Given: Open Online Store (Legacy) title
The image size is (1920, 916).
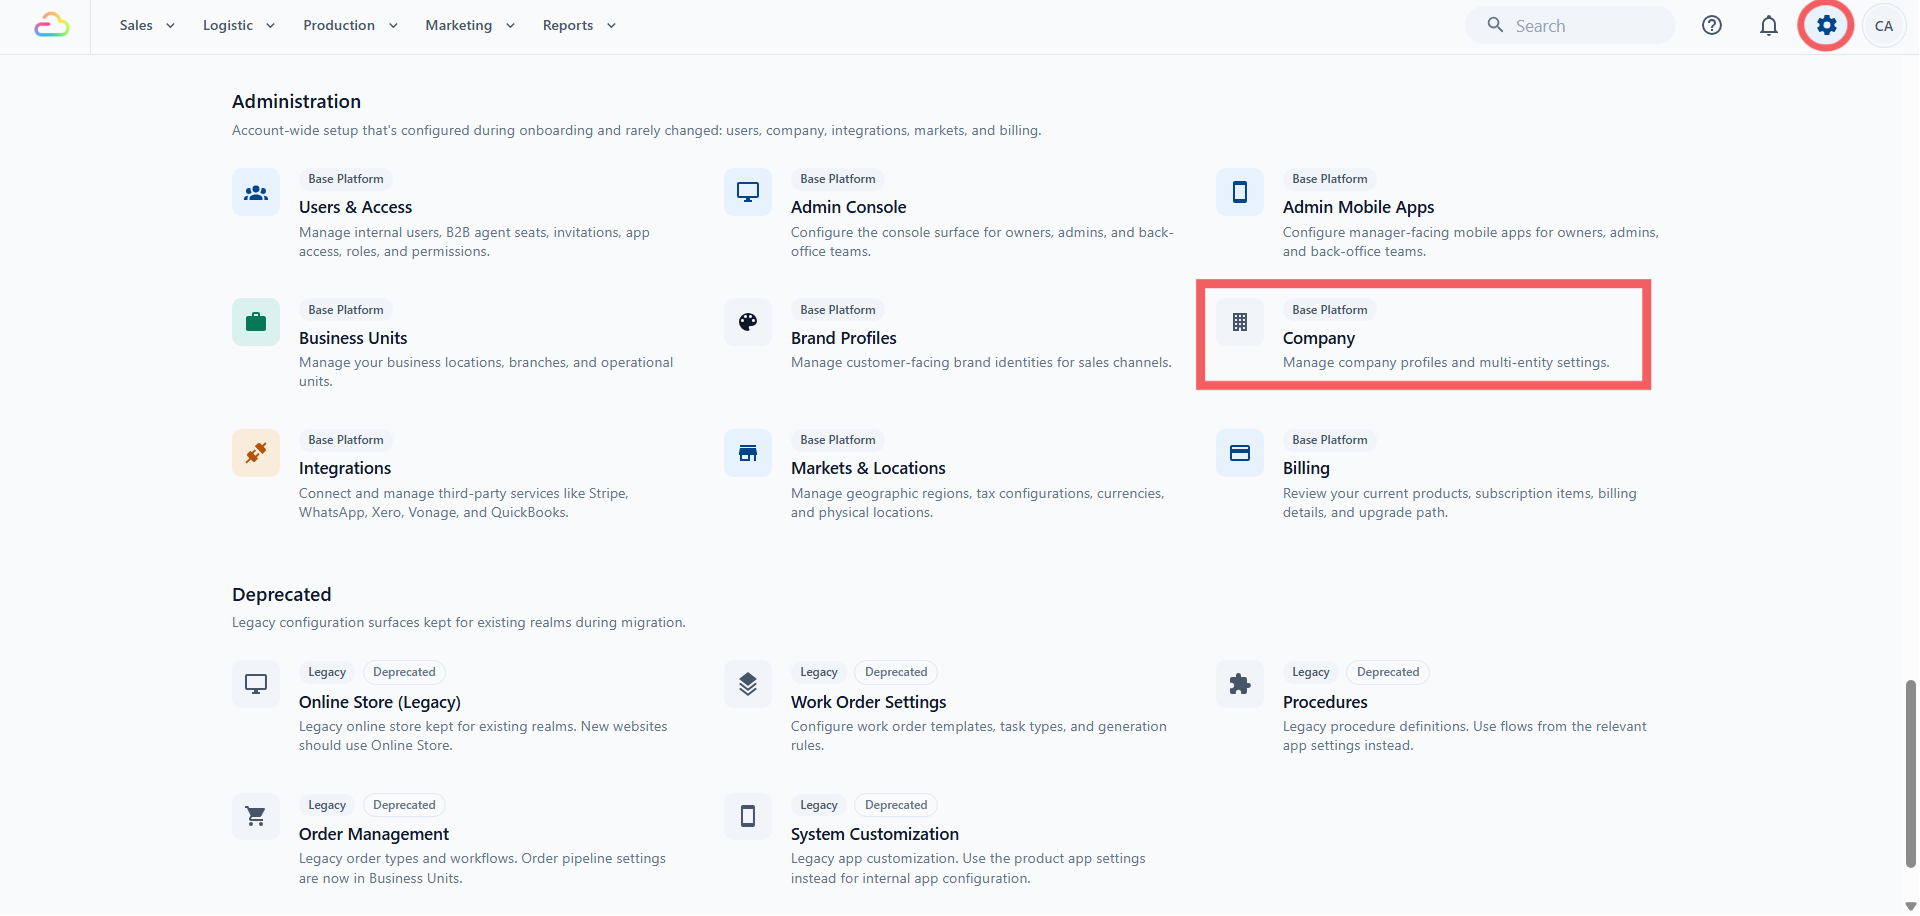Looking at the screenshot, I should coord(380,702).
